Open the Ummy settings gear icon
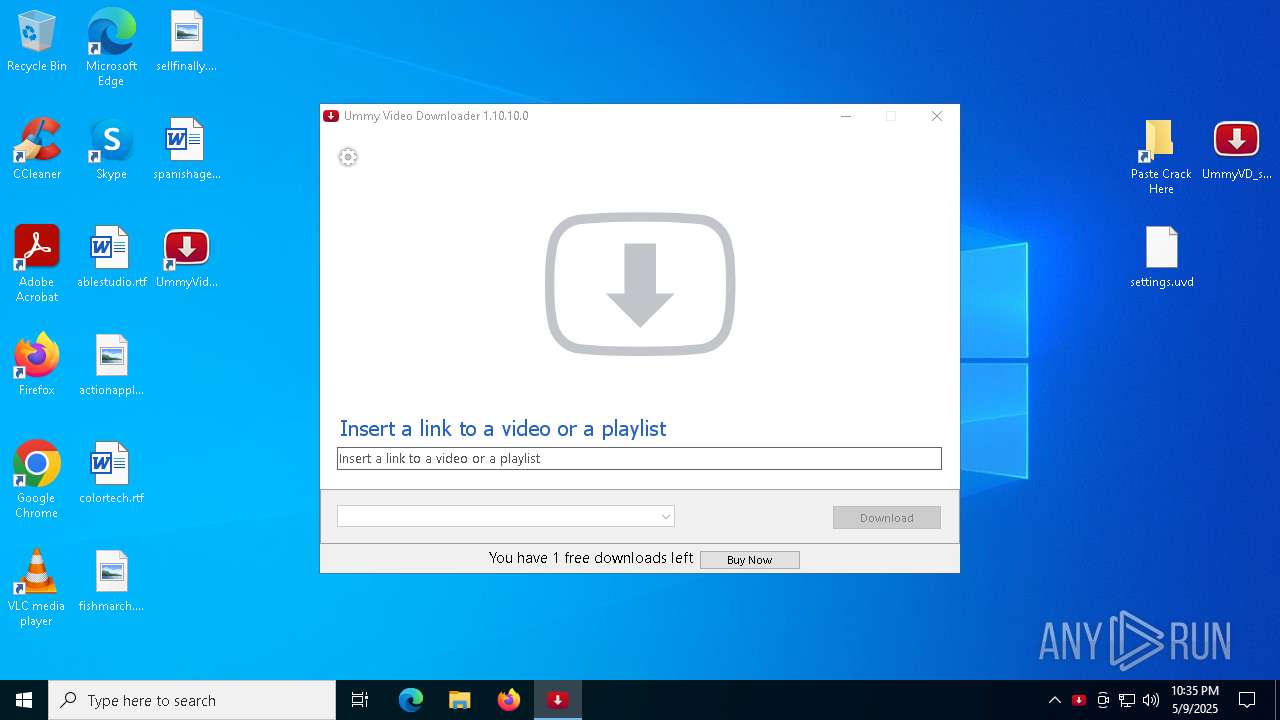 pyautogui.click(x=348, y=157)
